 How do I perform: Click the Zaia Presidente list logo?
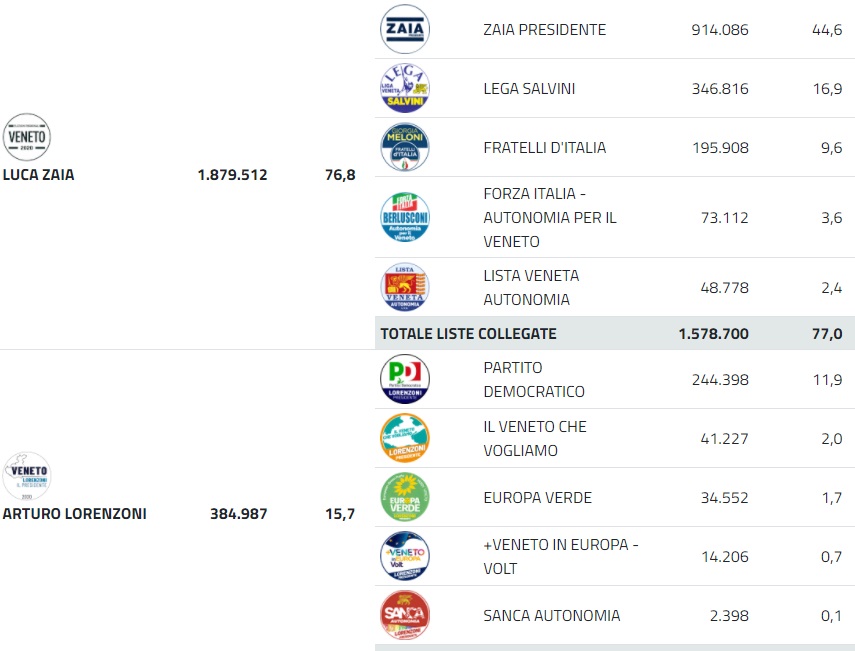point(405,29)
